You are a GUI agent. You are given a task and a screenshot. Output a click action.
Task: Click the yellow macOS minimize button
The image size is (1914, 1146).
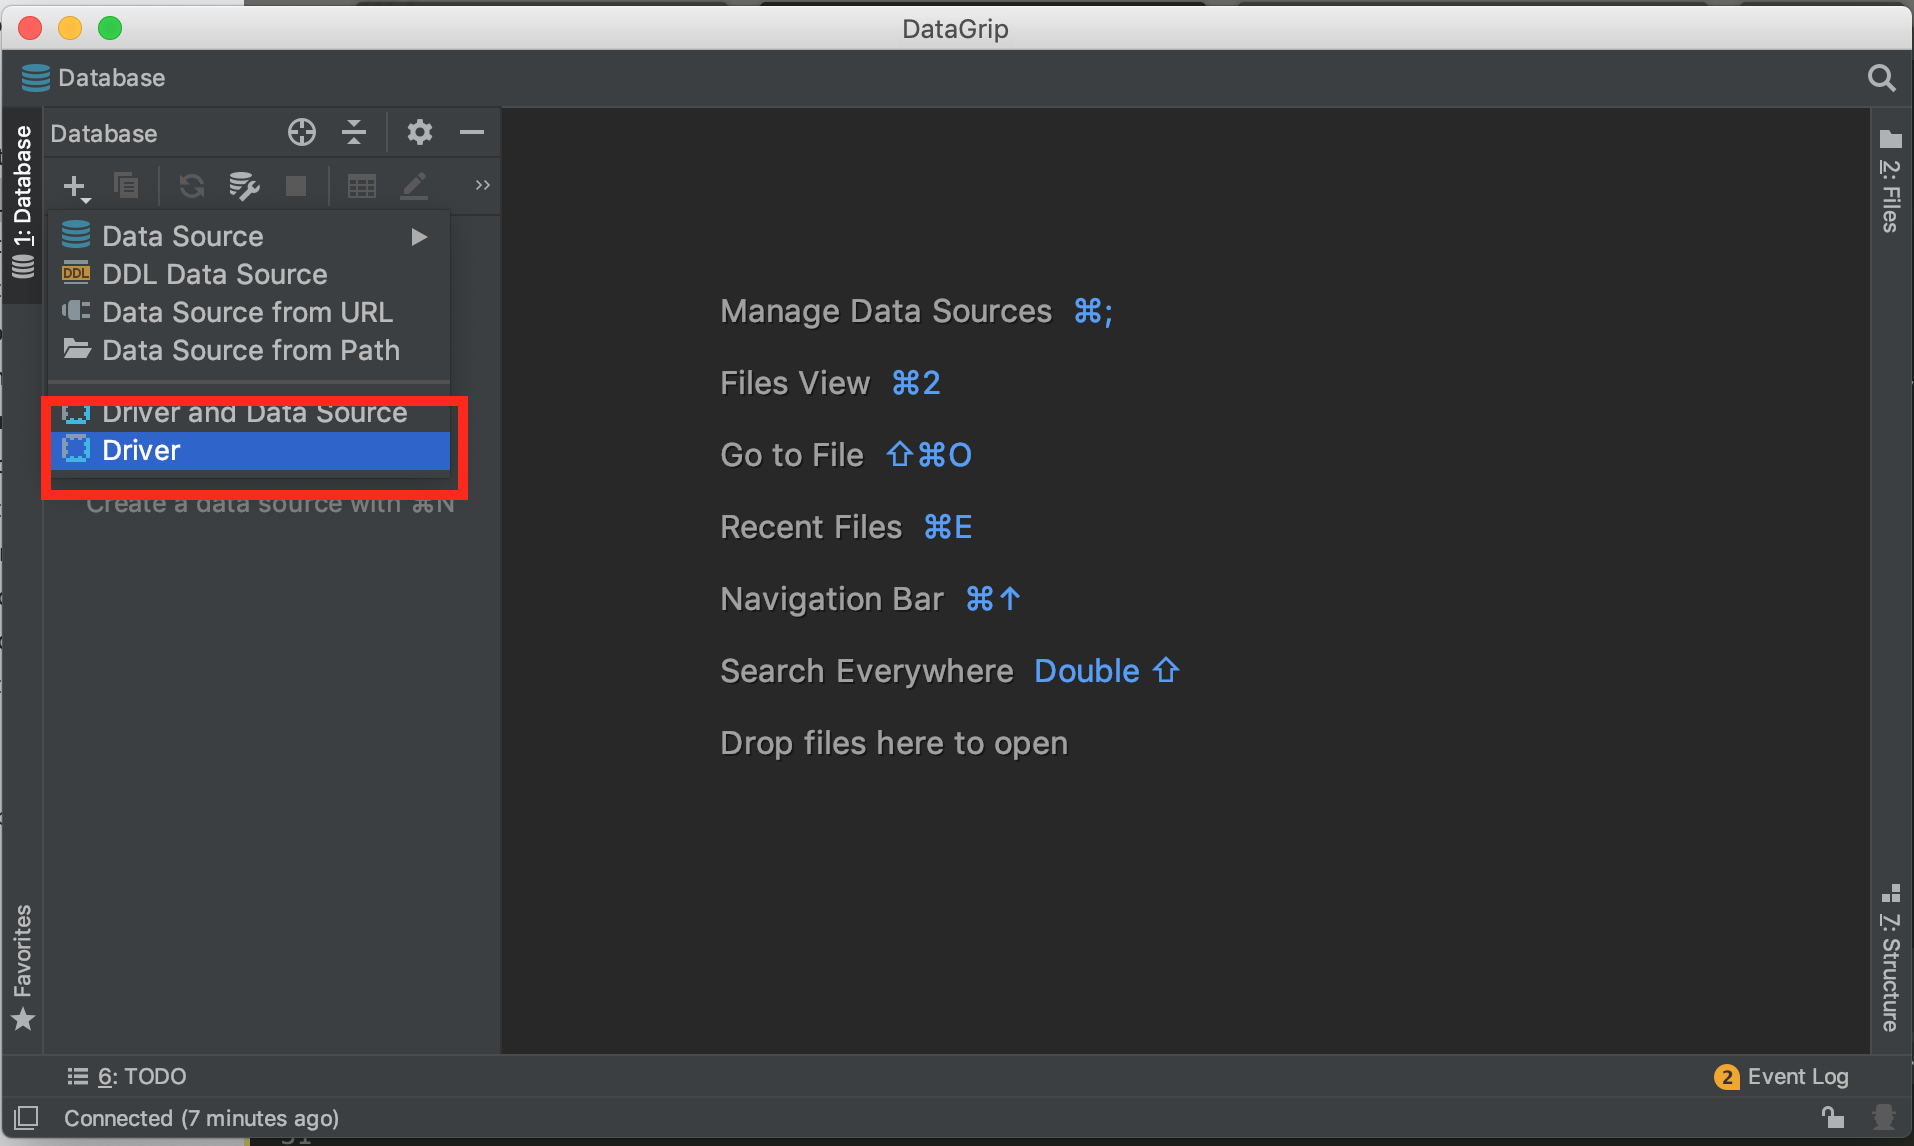point(70,28)
